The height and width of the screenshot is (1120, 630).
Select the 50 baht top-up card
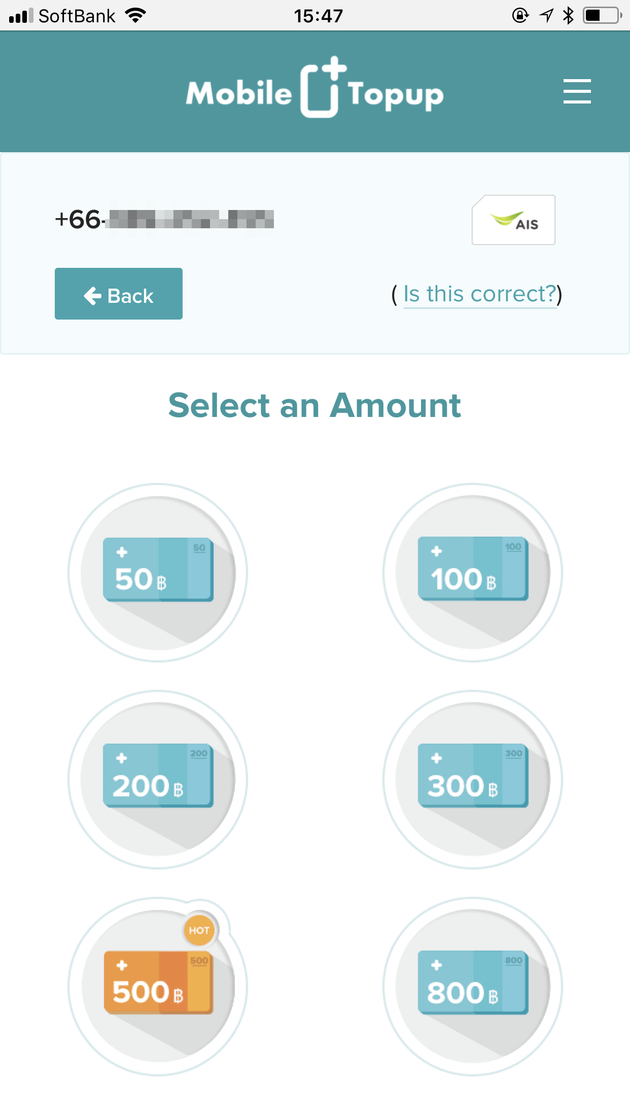click(x=158, y=572)
